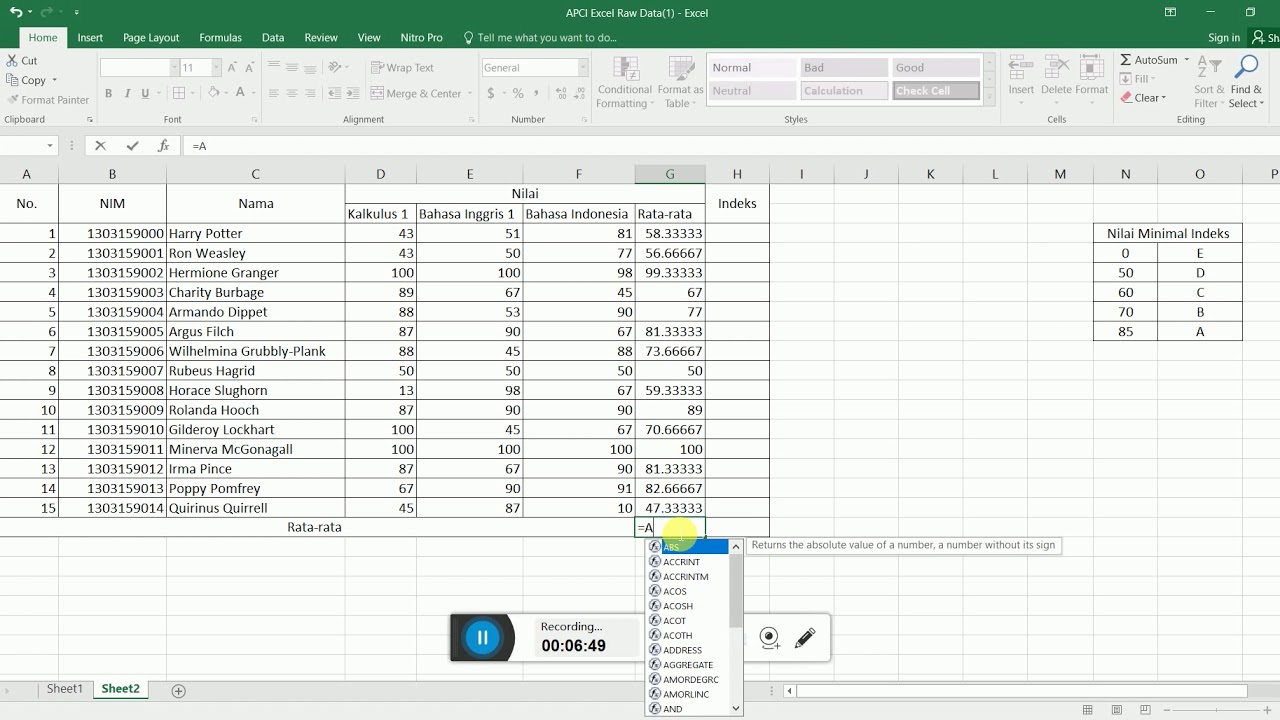
Task: Click the Cut command
Action: click(x=22, y=60)
